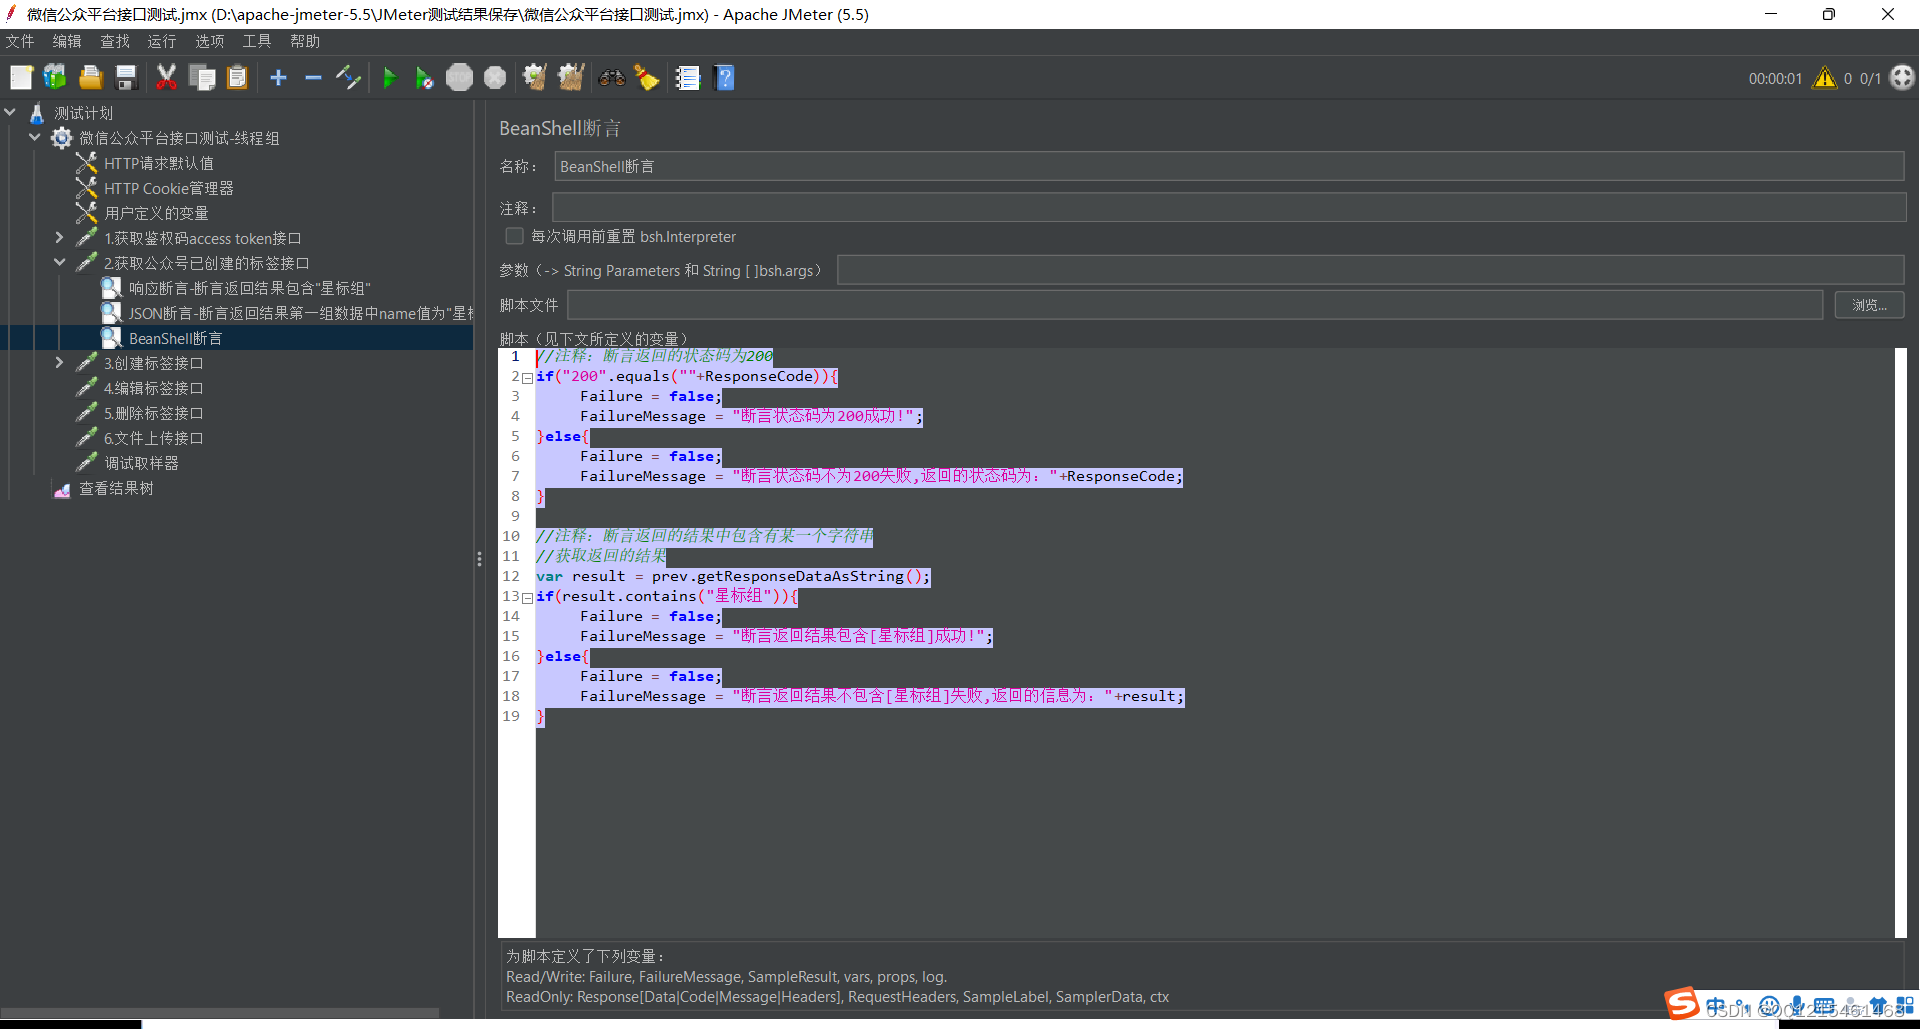Open help with question mark icon
Screen dimensions: 1920x1029
(x=725, y=78)
